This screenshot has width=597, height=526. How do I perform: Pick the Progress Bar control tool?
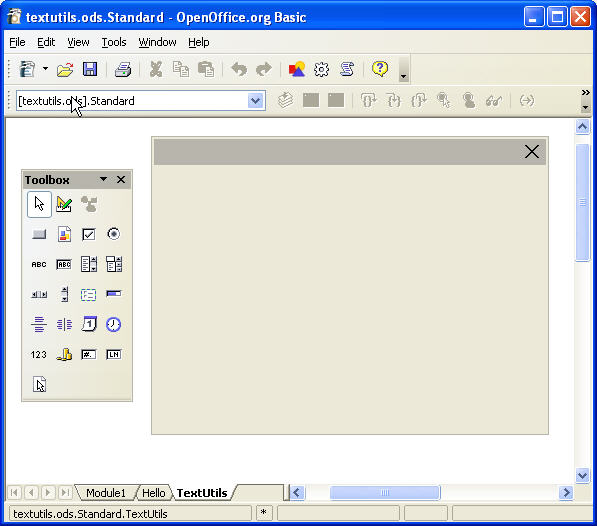click(113, 293)
